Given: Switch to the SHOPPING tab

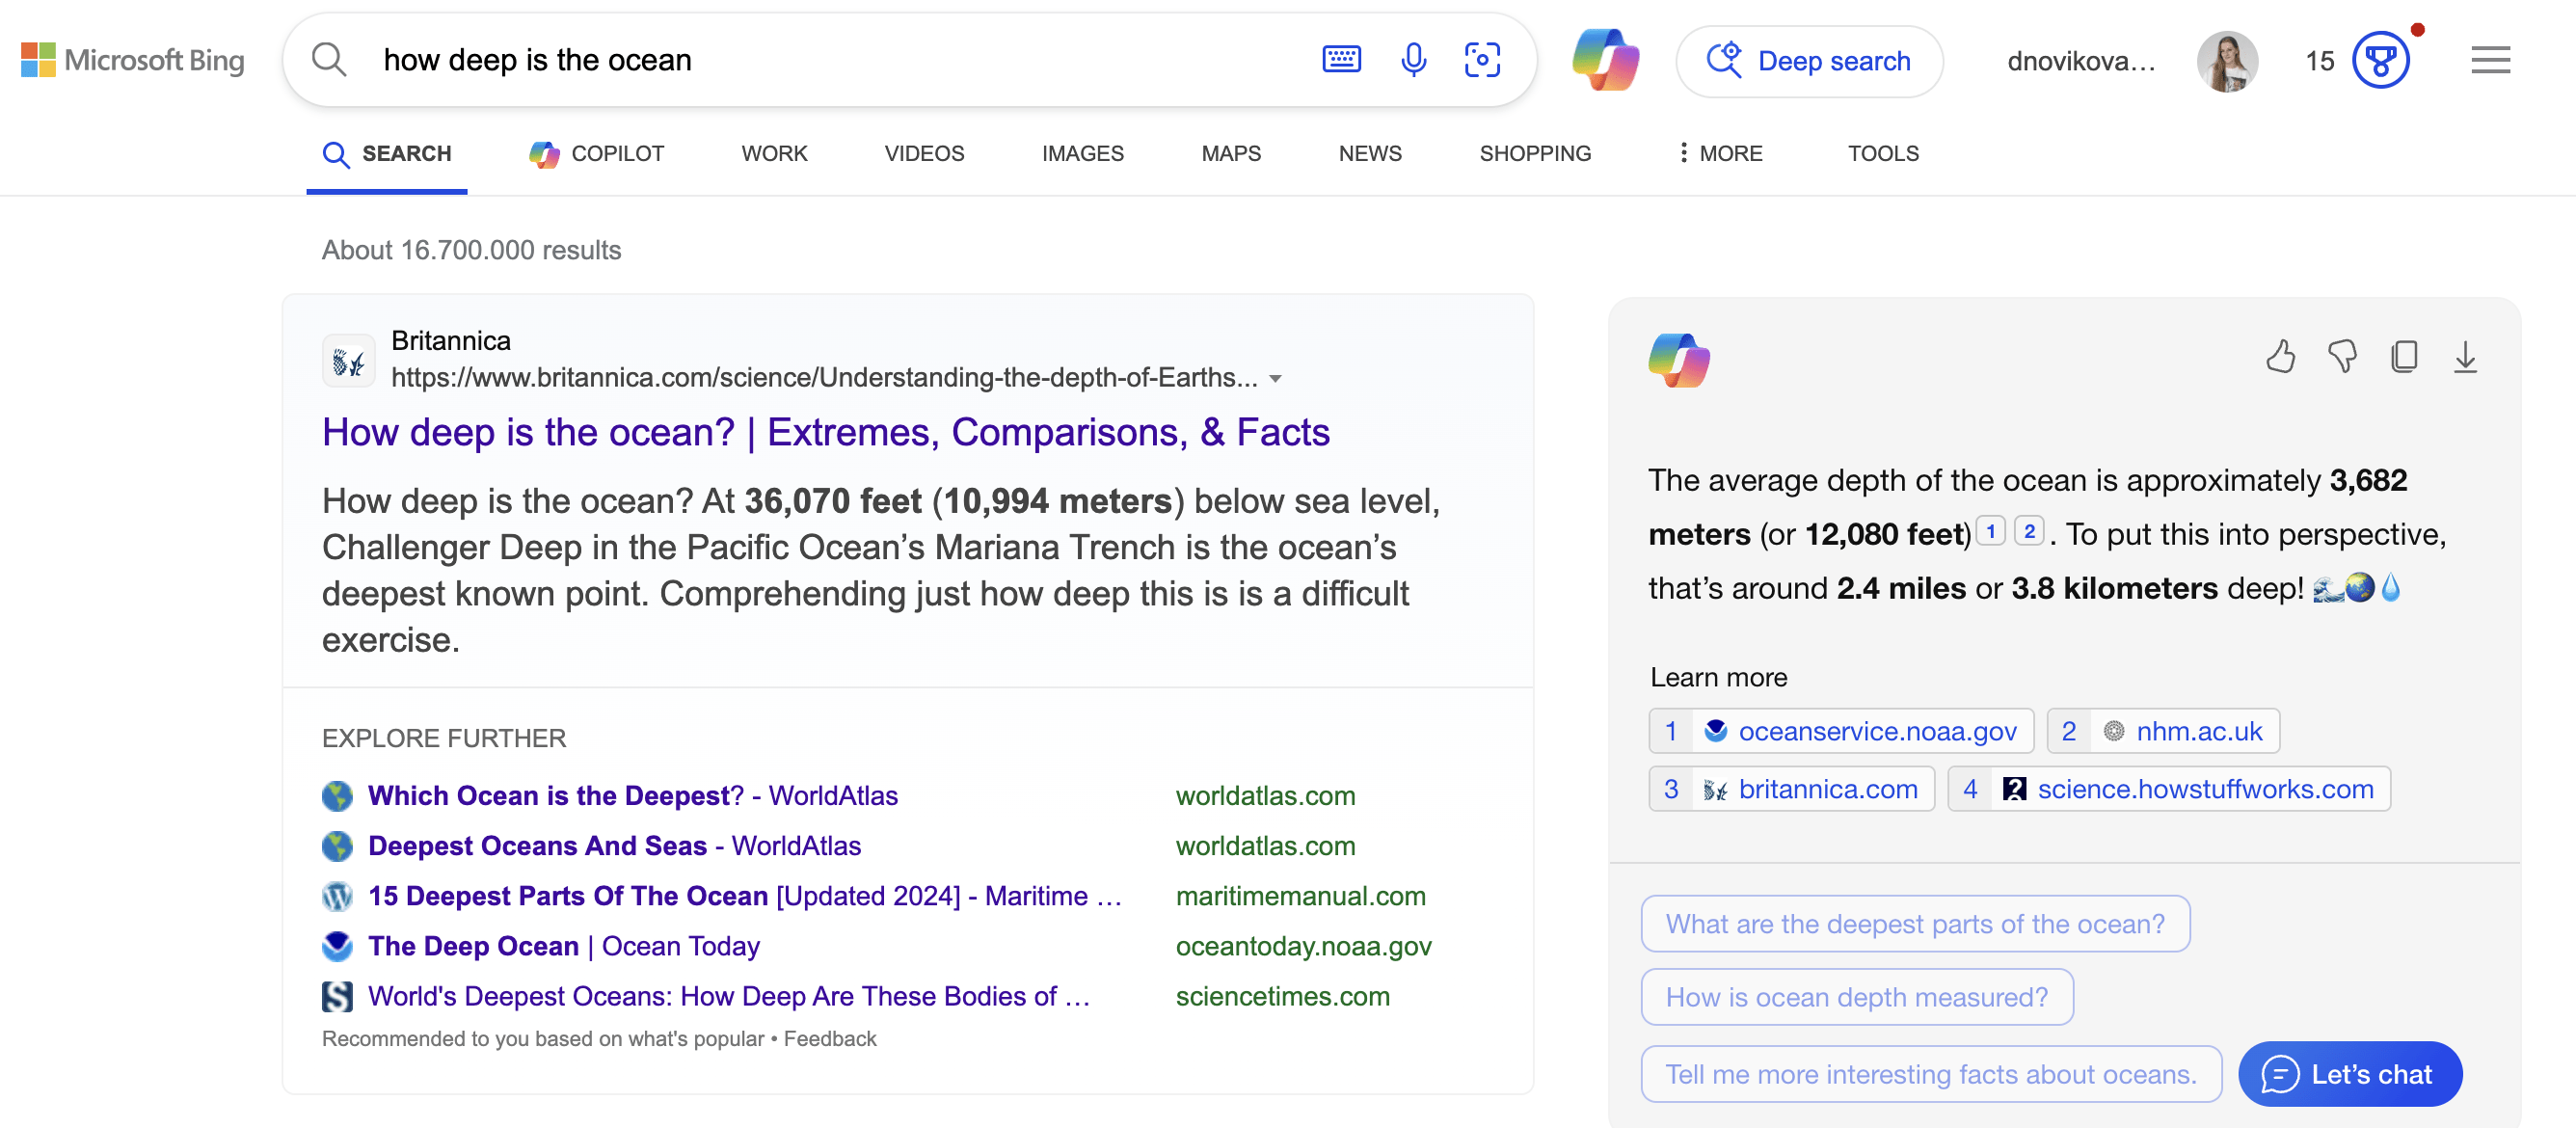Looking at the screenshot, I should 1535,154.
